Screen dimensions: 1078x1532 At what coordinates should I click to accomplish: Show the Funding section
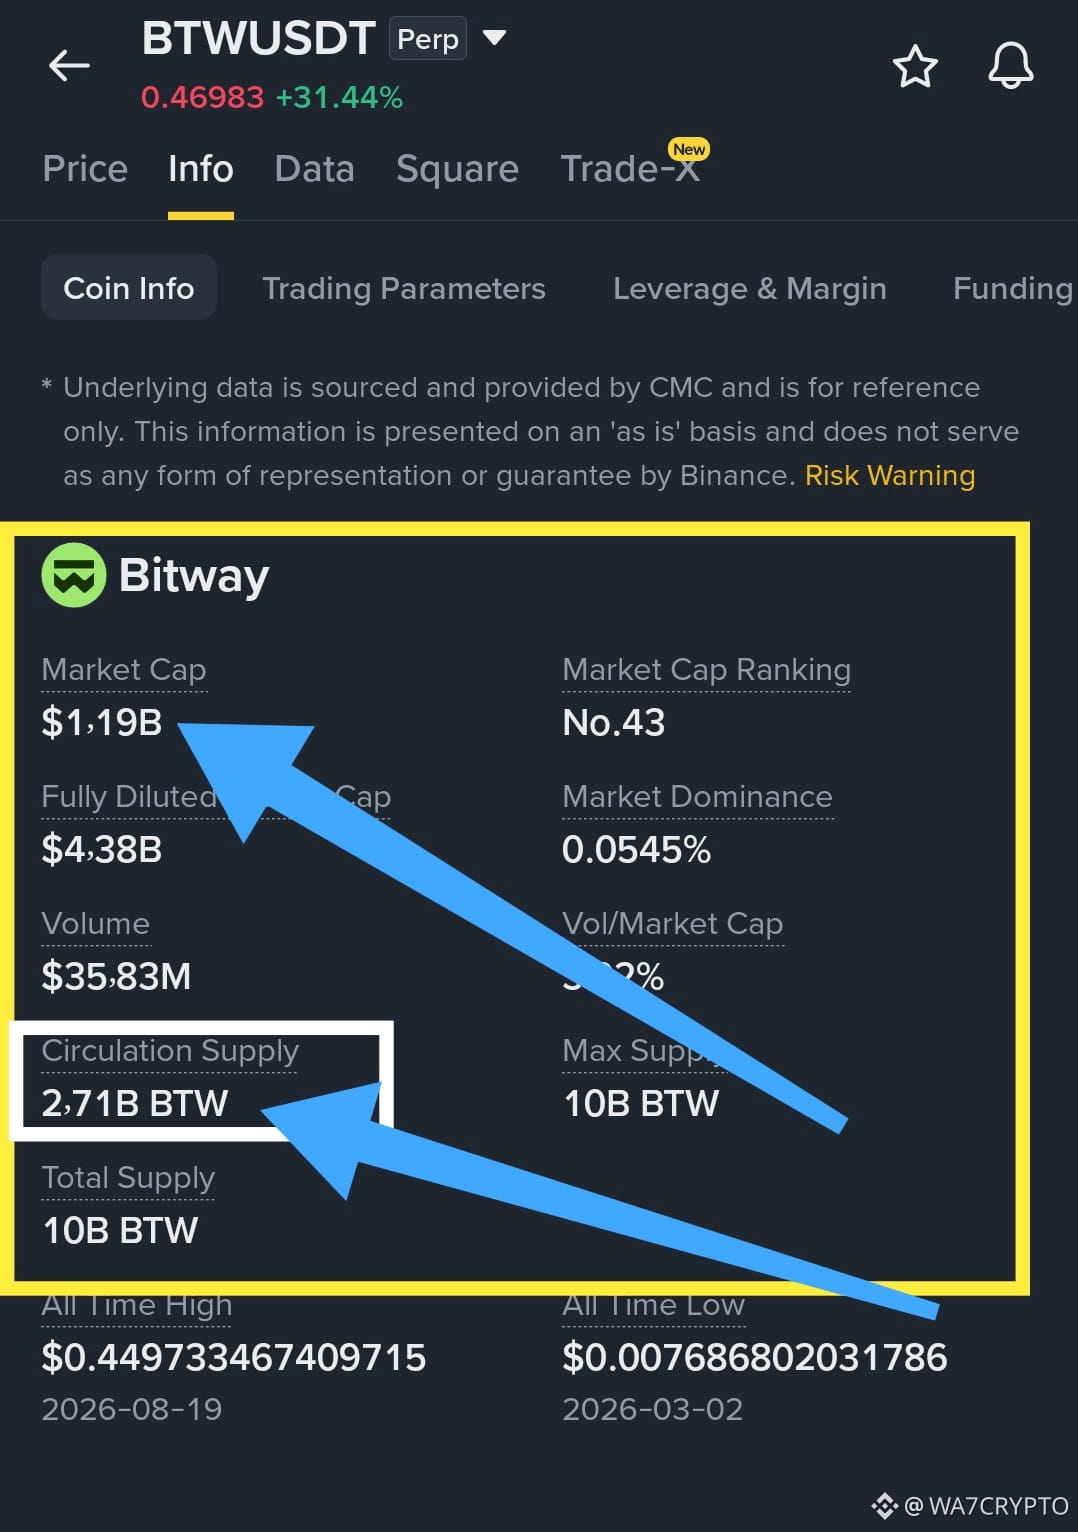pyautogui.click(x=1013, y=288)
